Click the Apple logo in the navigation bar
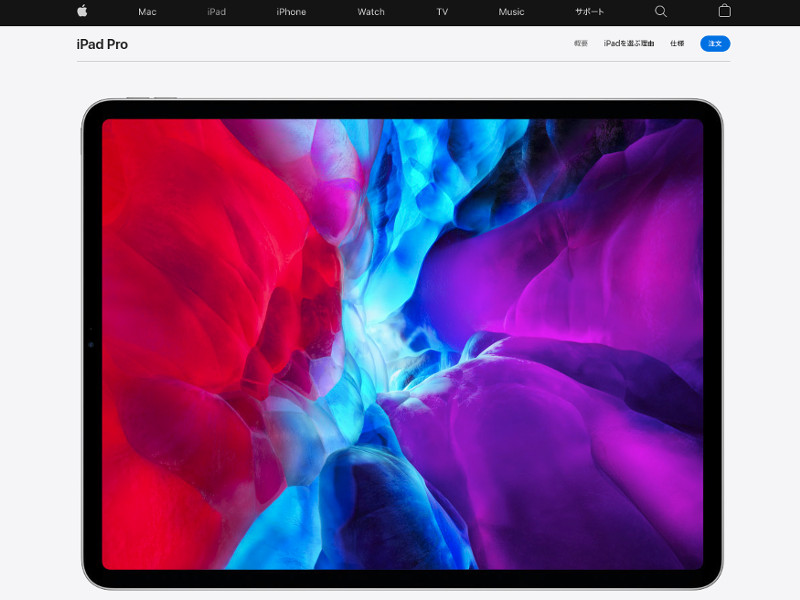 pos(83,12)
